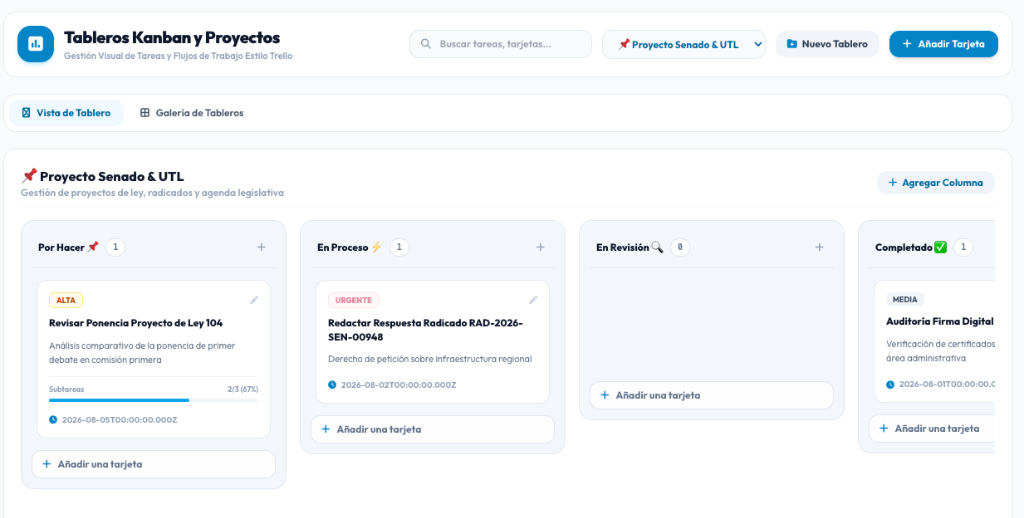This screenshot has width=1024, height=518.
Task: Switch to Vista de Tablero tab
Action: tap(66, 112)
